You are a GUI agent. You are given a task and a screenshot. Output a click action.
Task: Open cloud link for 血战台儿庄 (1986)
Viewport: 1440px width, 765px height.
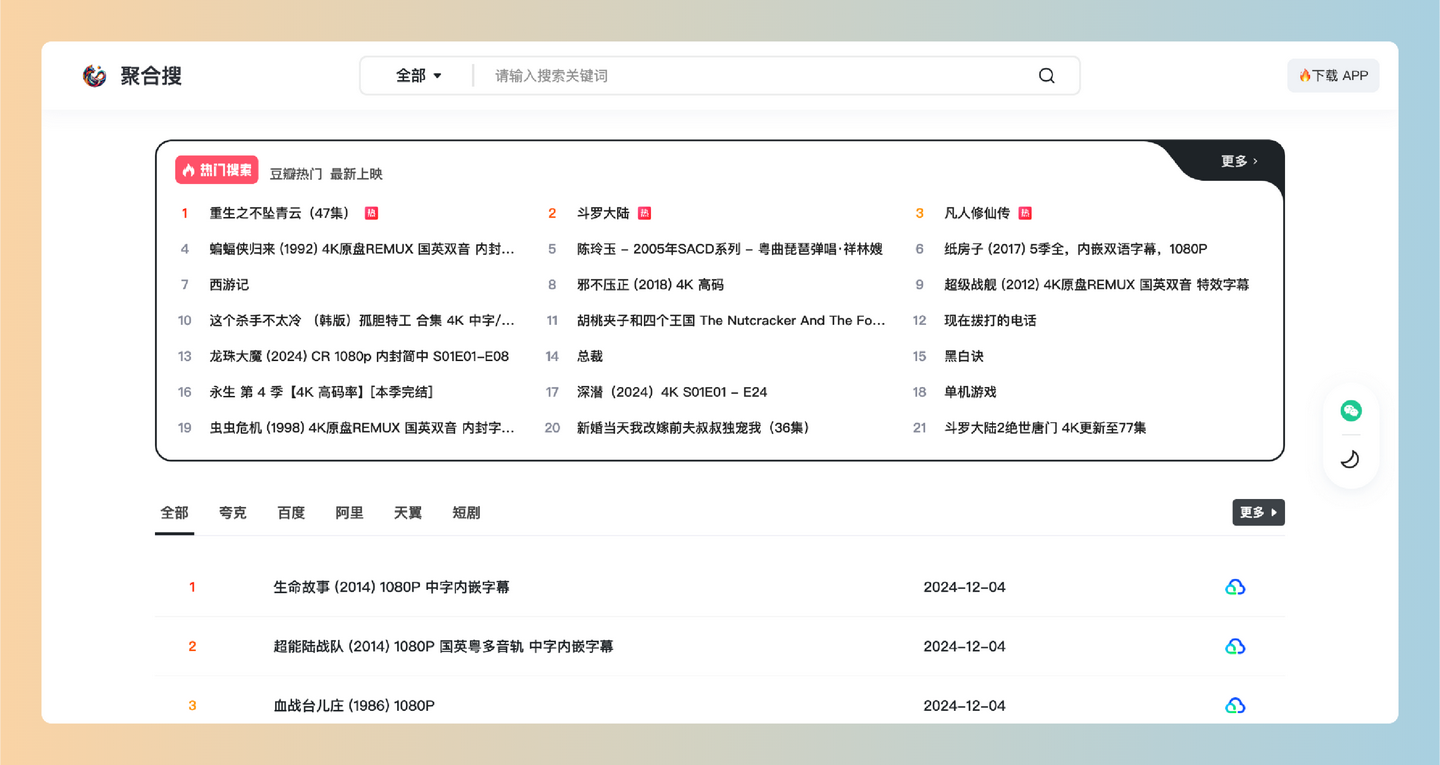point(1235,706)
